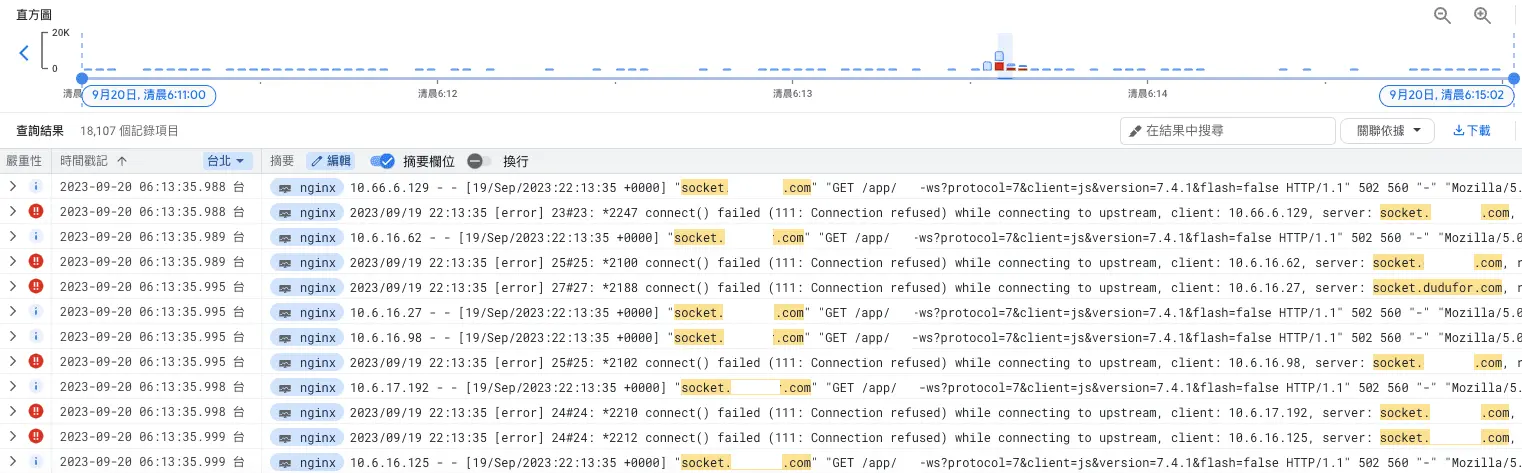1522x473 pixels.
Task: Go to earlier histogram time range arrow
Action: 24,53
